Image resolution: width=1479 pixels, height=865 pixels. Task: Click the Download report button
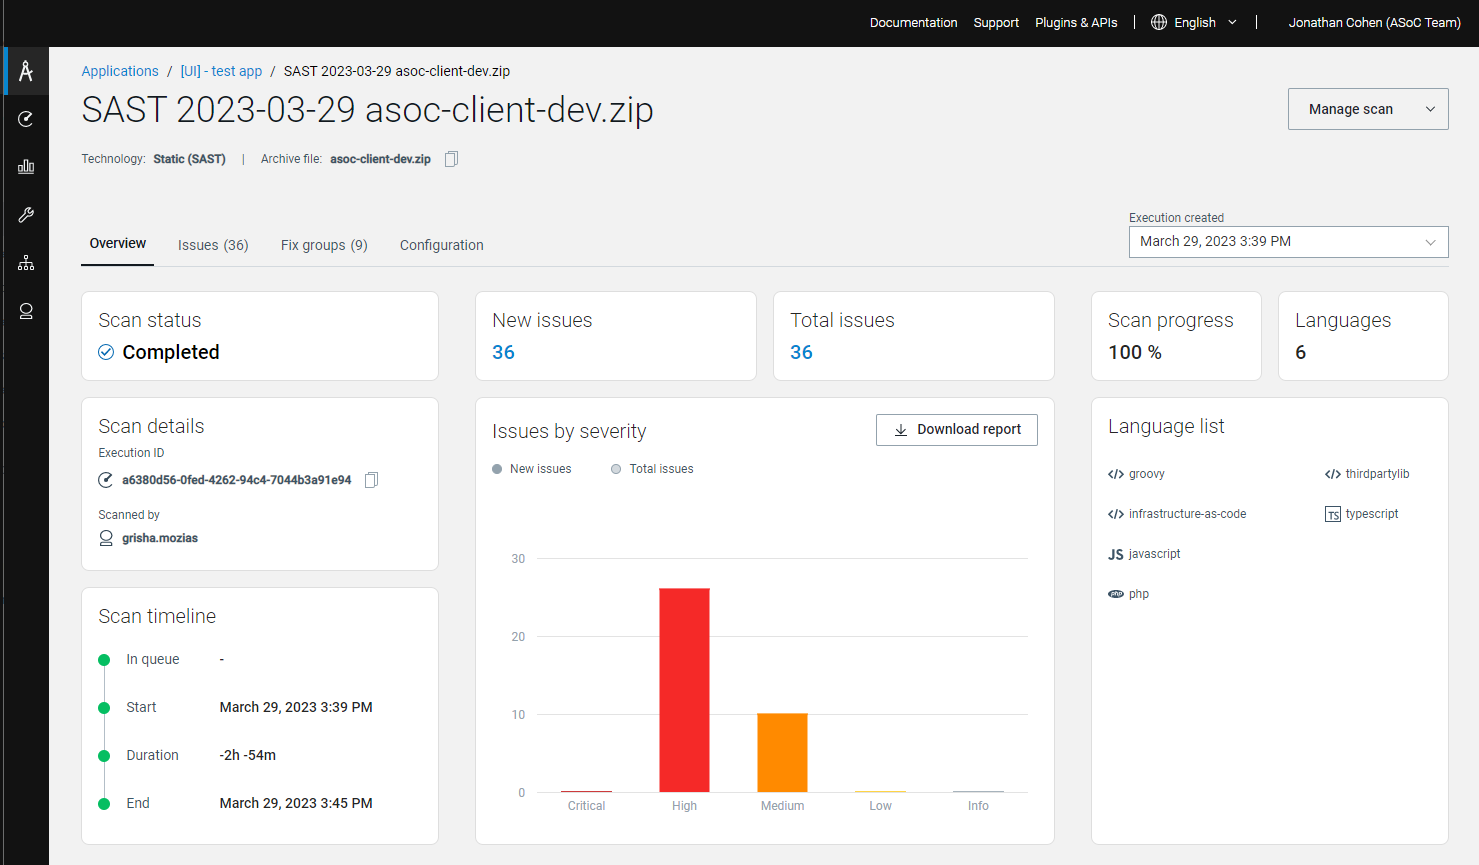tap(956, 430)
